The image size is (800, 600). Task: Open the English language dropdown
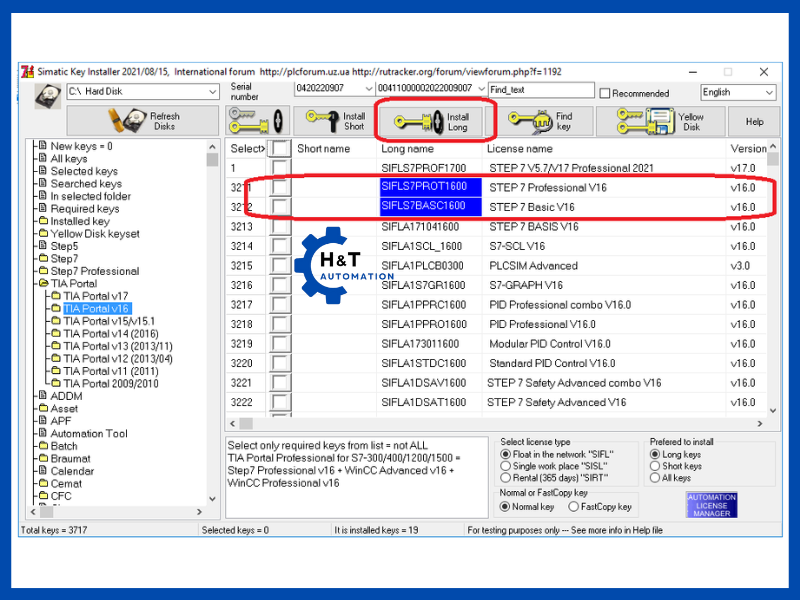point(768,92)
